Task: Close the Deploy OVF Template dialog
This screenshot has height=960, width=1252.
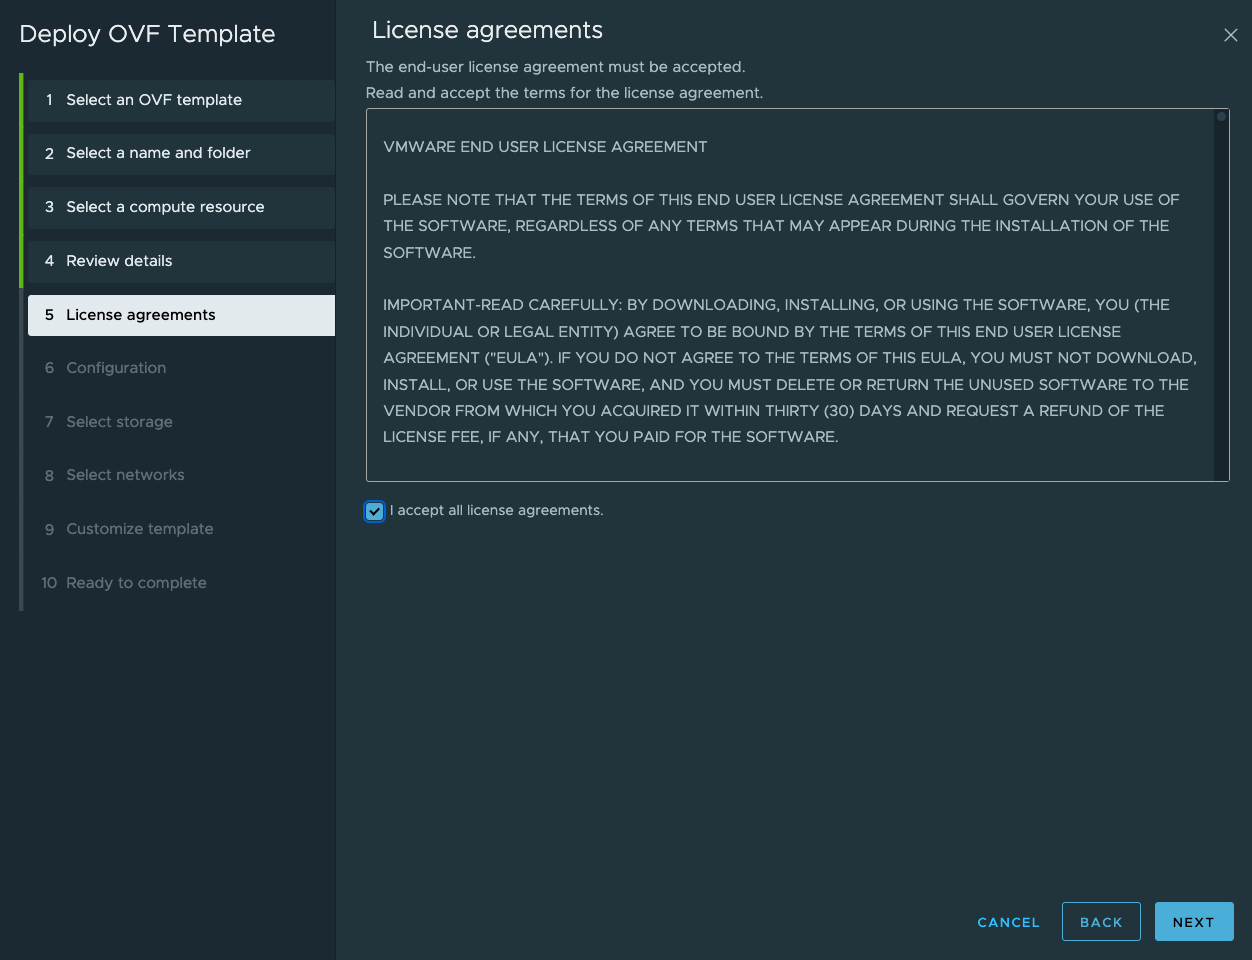Action: 1230,35
